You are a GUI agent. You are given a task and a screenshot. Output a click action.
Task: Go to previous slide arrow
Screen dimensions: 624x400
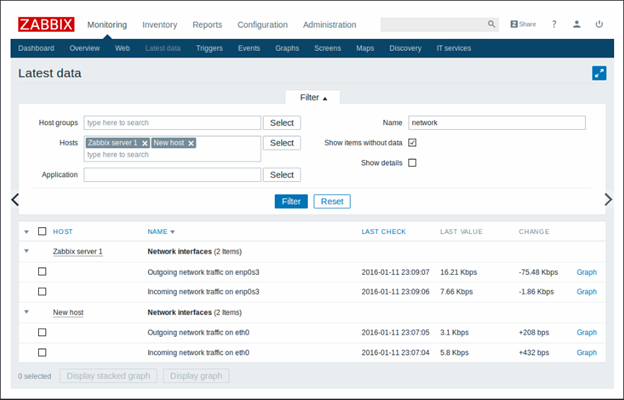tap(15, 200)
